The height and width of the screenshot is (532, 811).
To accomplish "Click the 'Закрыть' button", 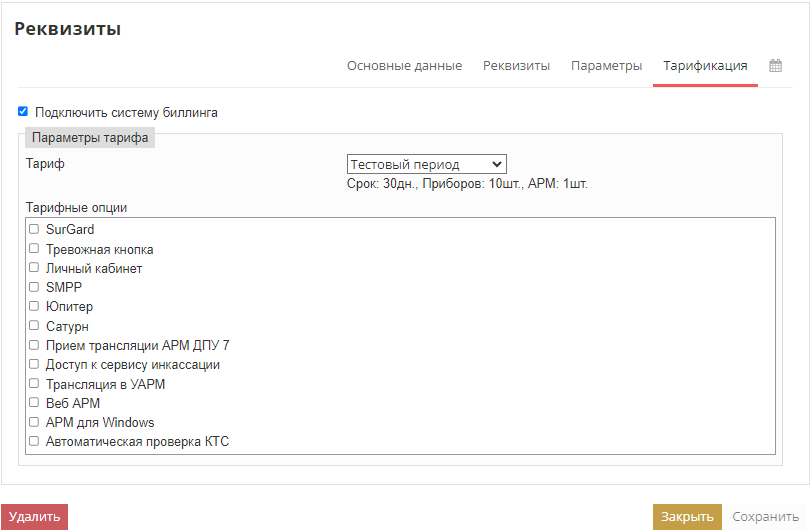I will [x=687, y=516].
